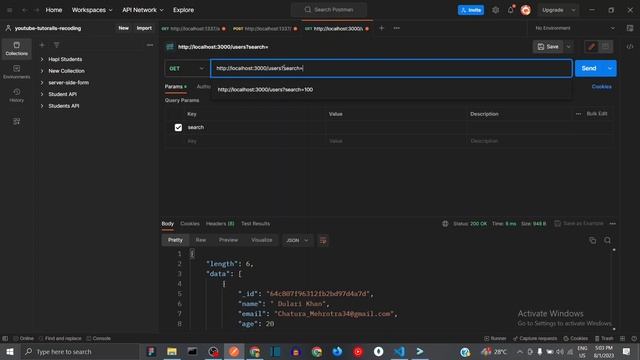Viewport: 640px width, 360px height.
Task: Switch to the Params tab
Action: click(176, 87)
